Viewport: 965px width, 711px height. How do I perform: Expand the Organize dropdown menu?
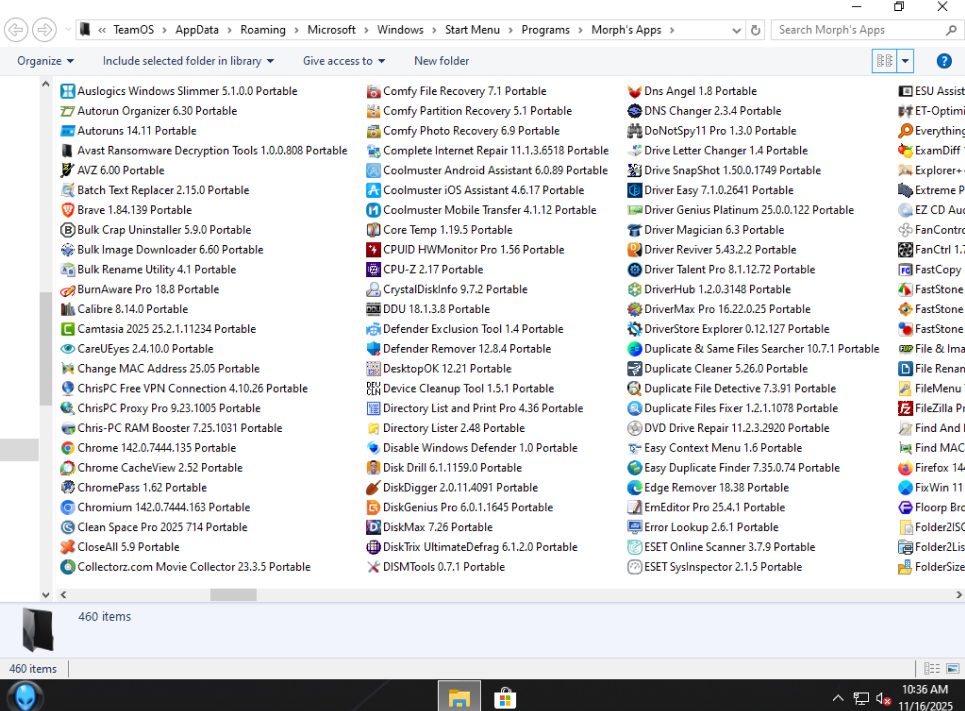[45, 61]
